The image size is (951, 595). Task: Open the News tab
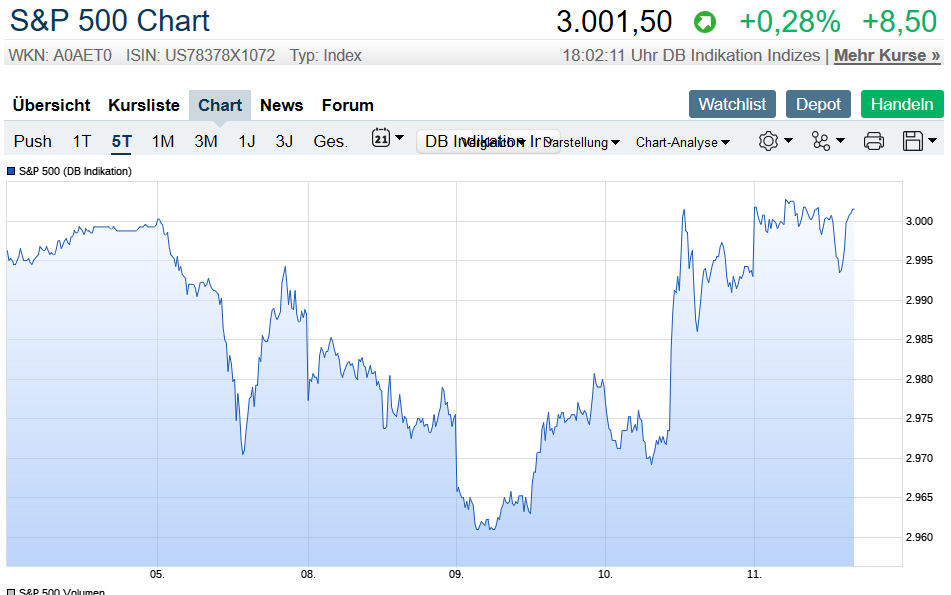(x=281, y=105)
